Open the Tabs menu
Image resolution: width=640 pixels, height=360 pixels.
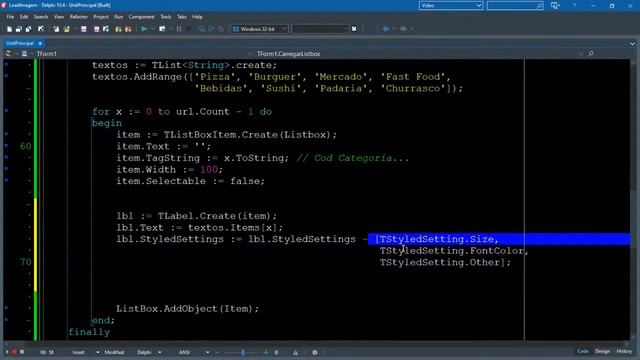[182, 17]
